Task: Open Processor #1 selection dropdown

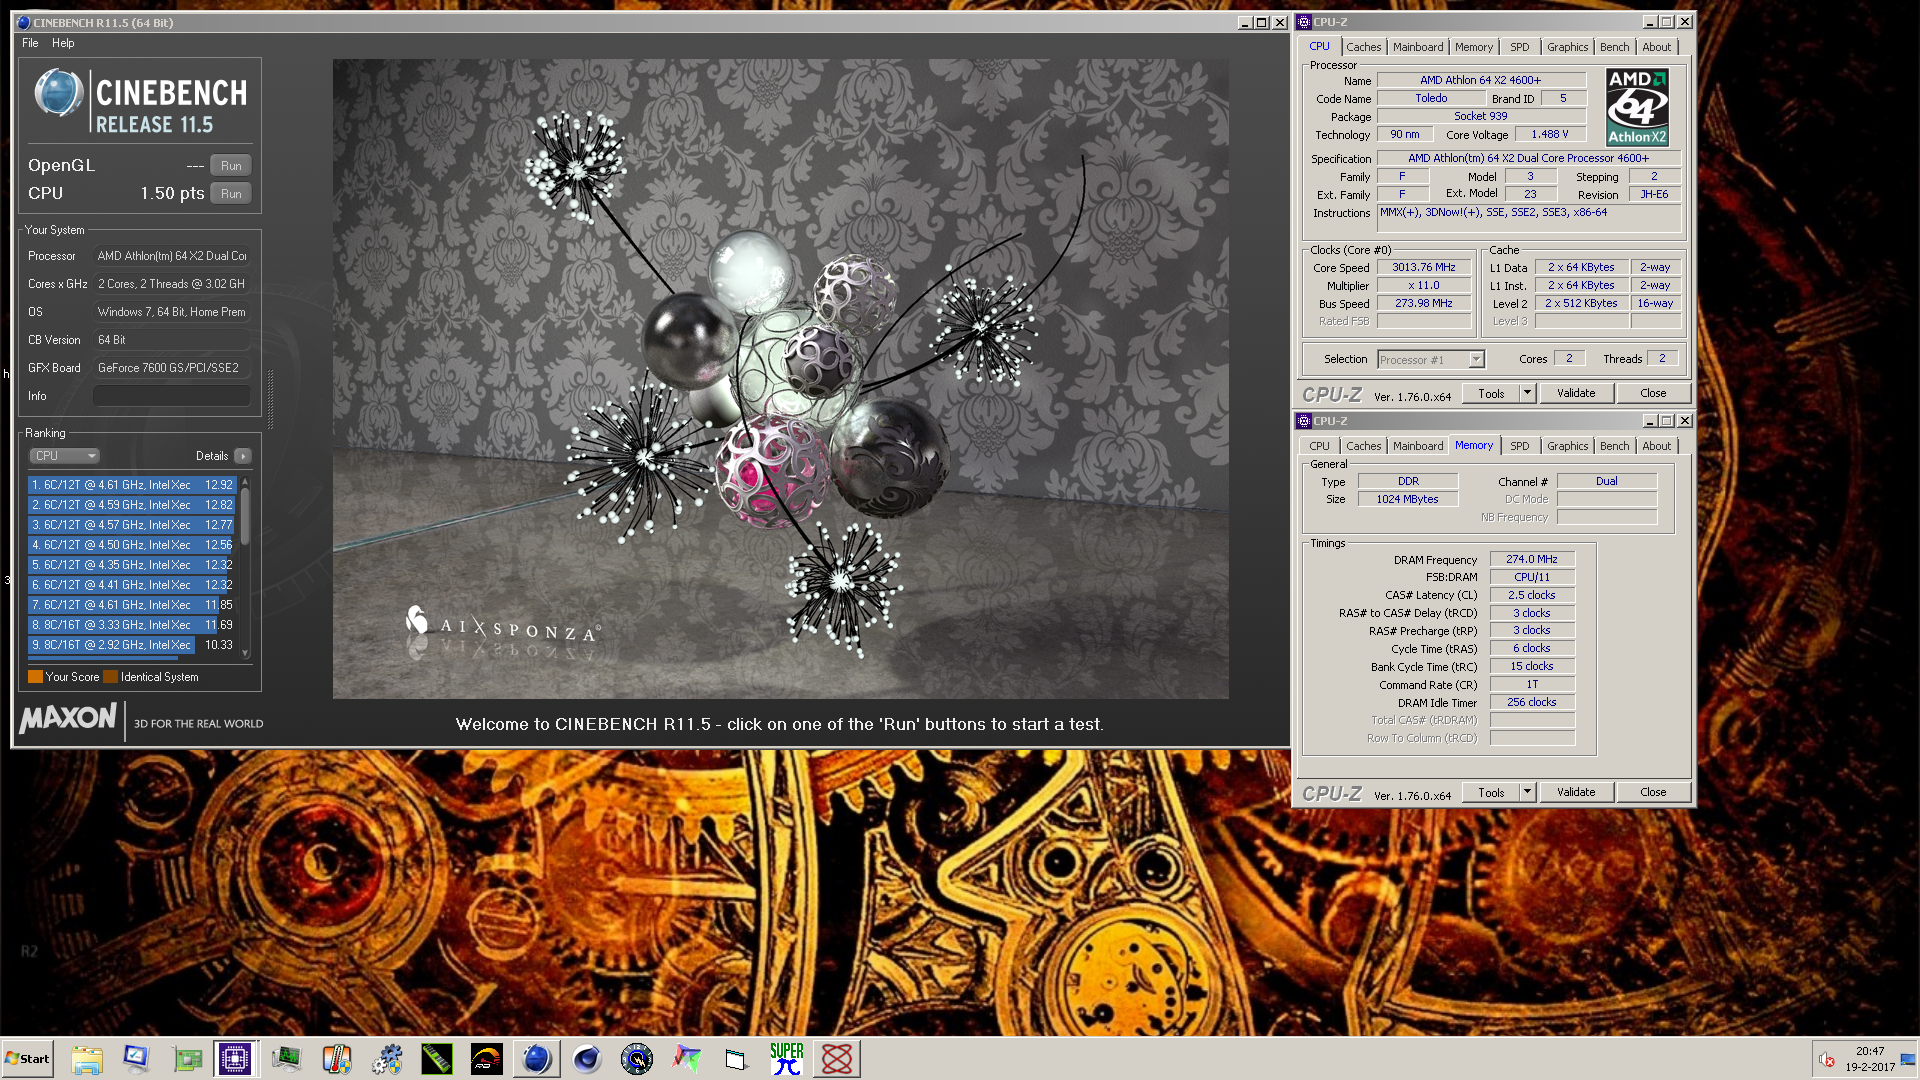Action: [1430, 360]
